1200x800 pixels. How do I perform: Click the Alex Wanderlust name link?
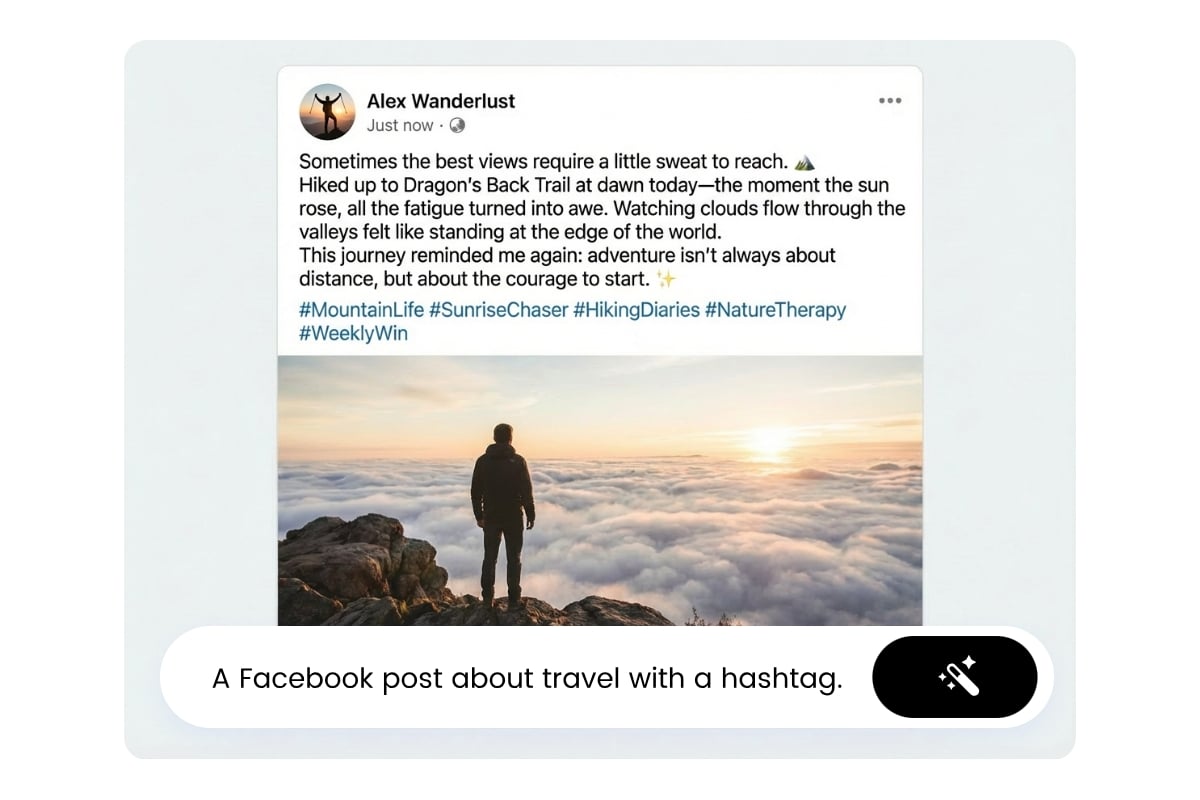[441, 101]
